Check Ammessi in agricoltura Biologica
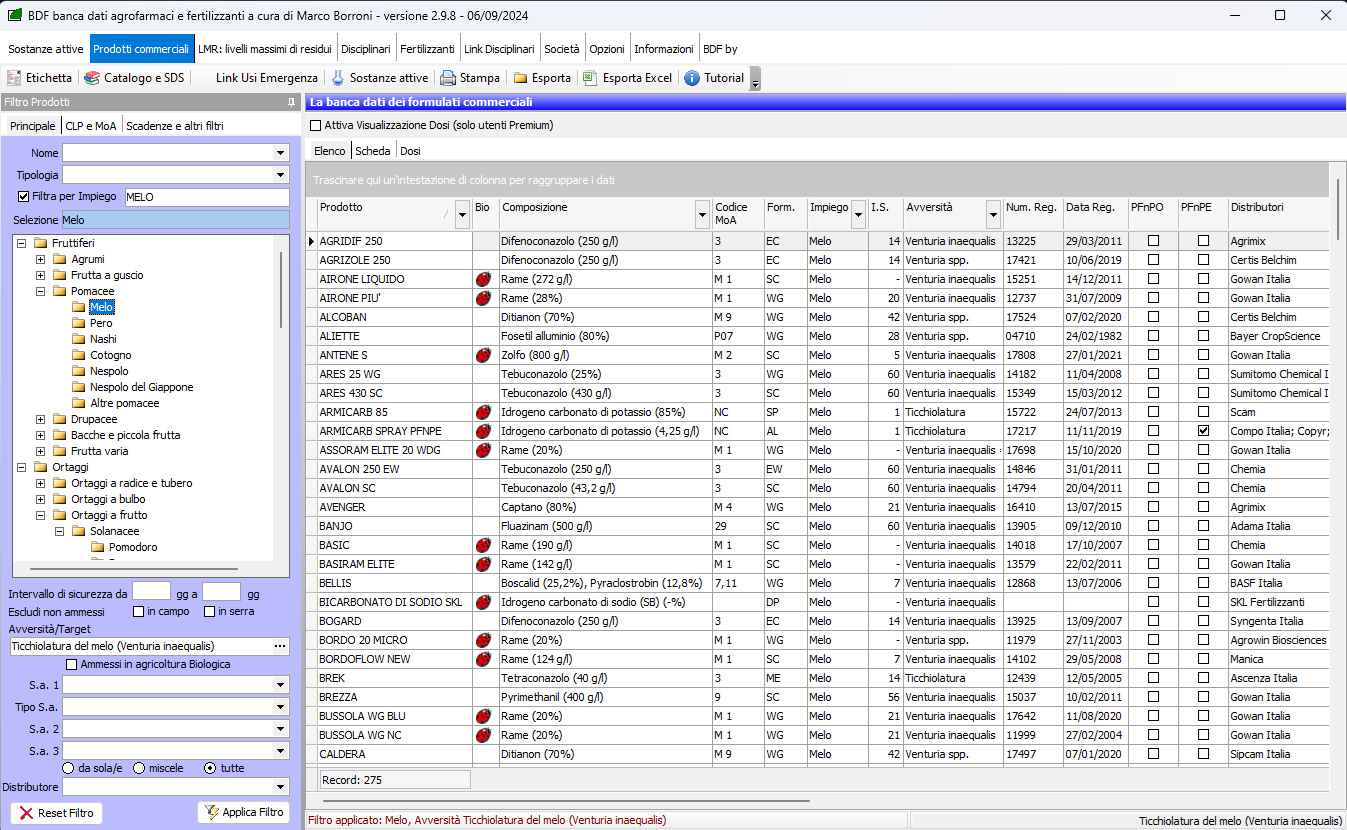The image size is (1347, 830). click(72, 665)
